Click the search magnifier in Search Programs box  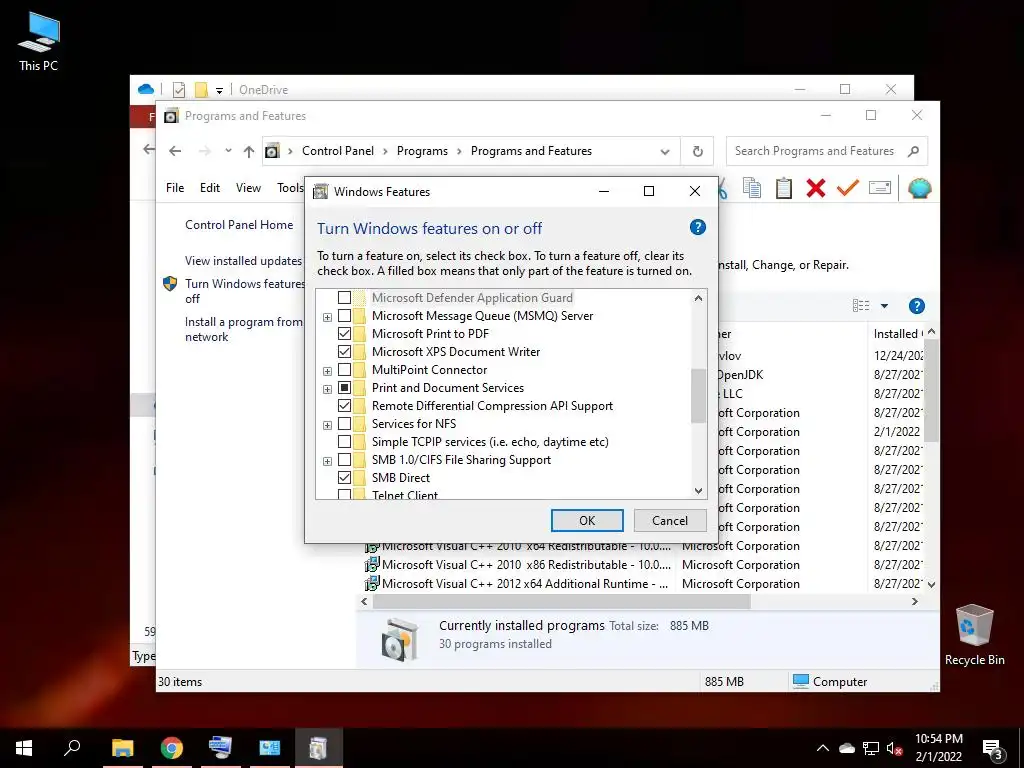point(913,151)
